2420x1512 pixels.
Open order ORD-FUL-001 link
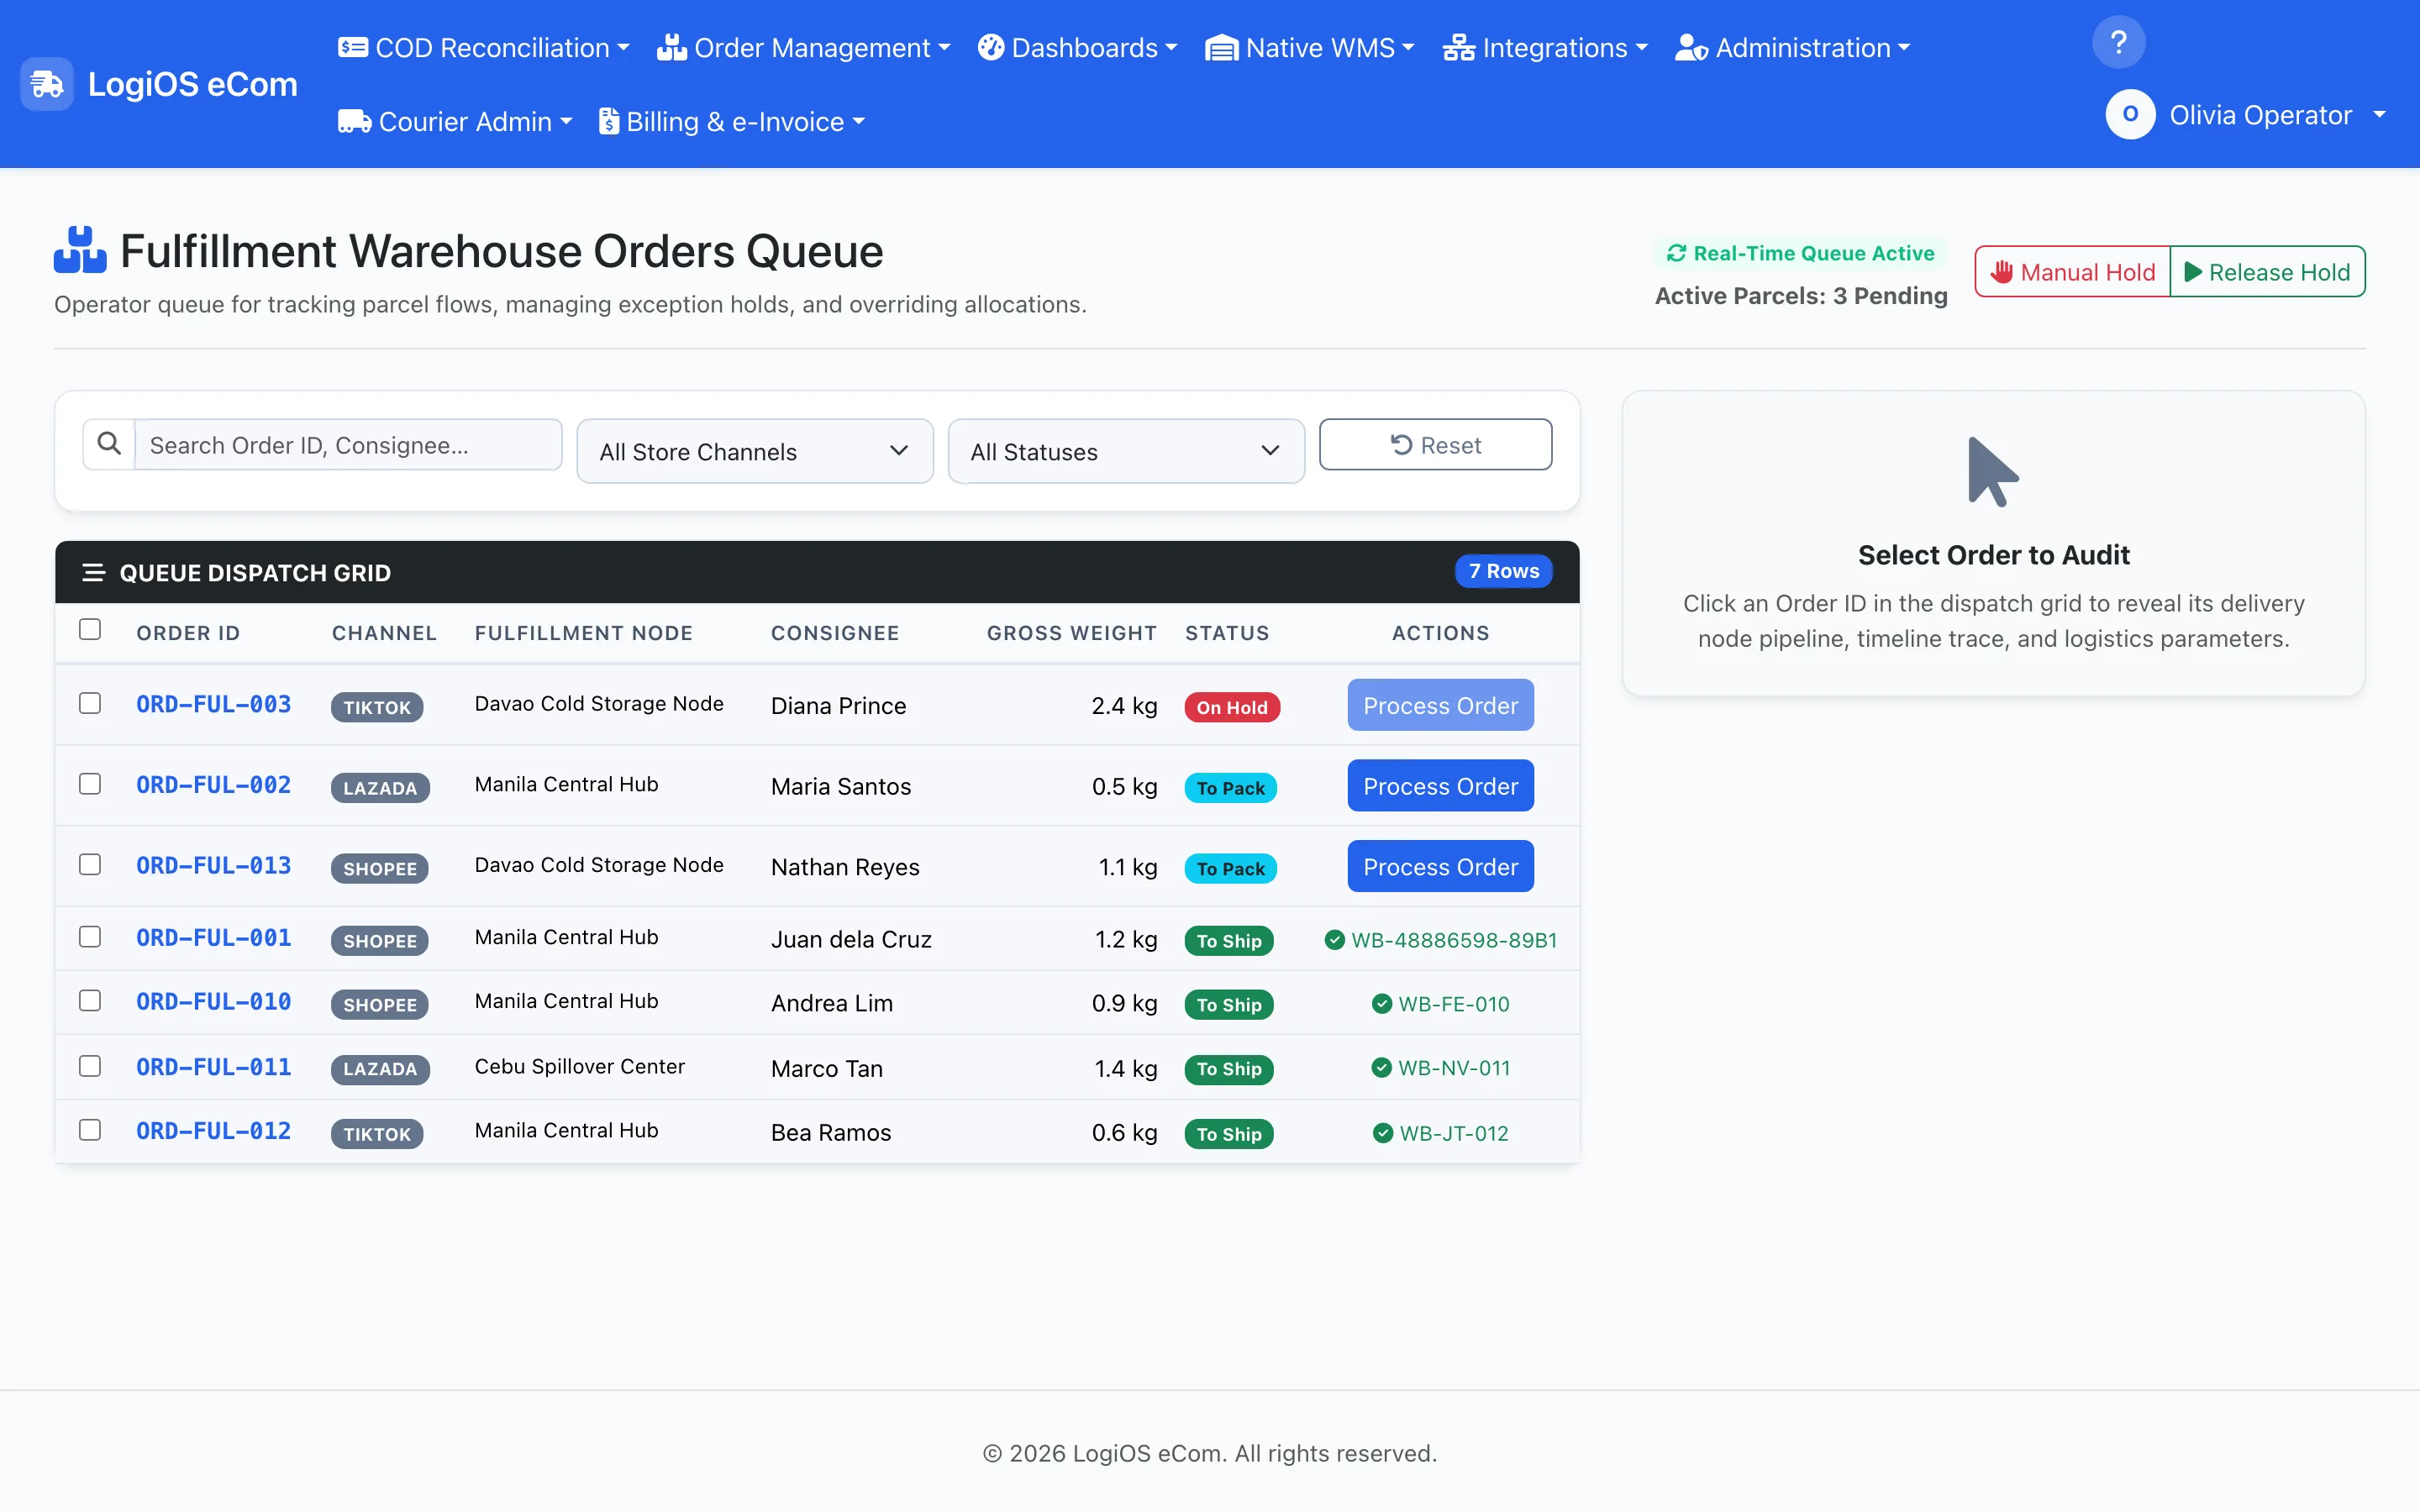(214, 938)
